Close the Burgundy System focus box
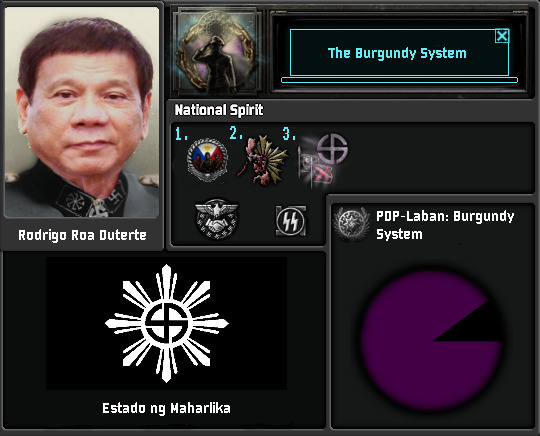Viewport: 540px width, 436px height. pyautogui.click(x=502, y=36)
